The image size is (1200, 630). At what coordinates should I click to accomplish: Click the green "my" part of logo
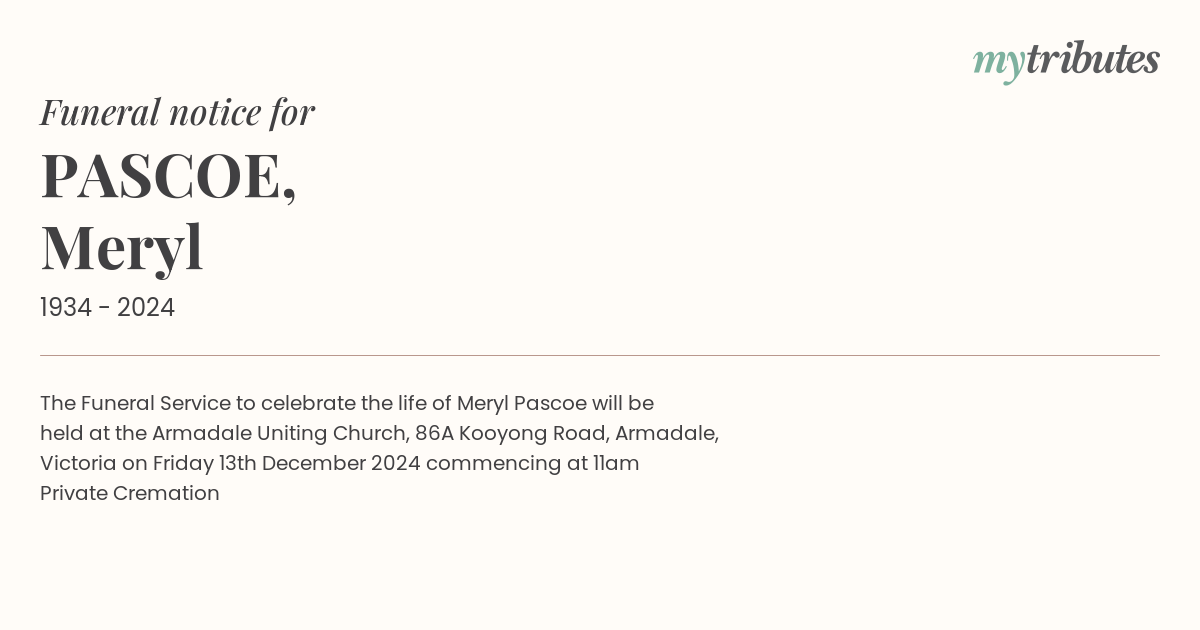(999, 63)
